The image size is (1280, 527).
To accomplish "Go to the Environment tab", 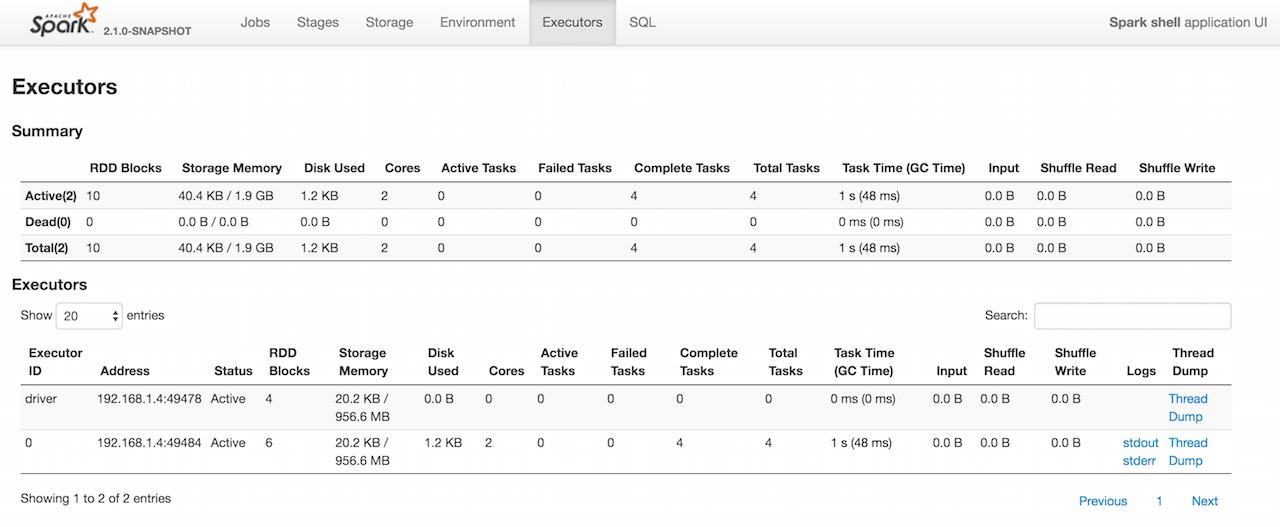I will point(478,22).
